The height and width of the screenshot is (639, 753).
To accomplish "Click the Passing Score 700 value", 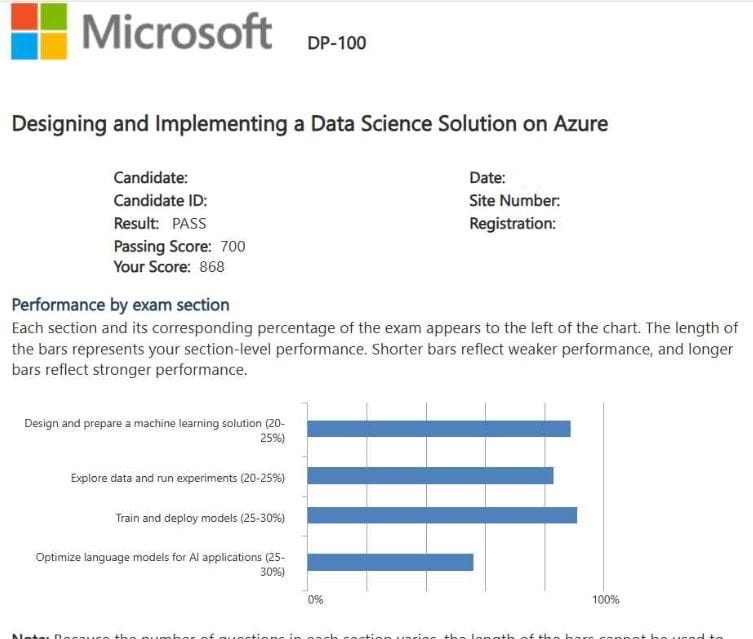I will click(232, 246).
